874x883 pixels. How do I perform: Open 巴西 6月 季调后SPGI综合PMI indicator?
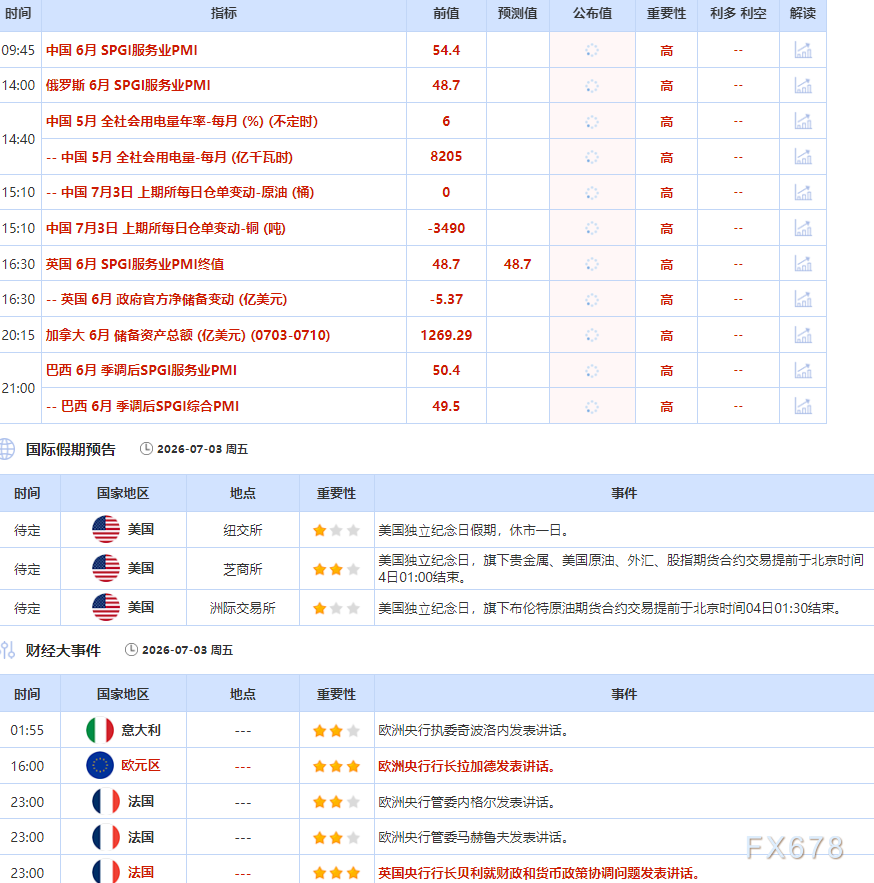pos(142,406)
